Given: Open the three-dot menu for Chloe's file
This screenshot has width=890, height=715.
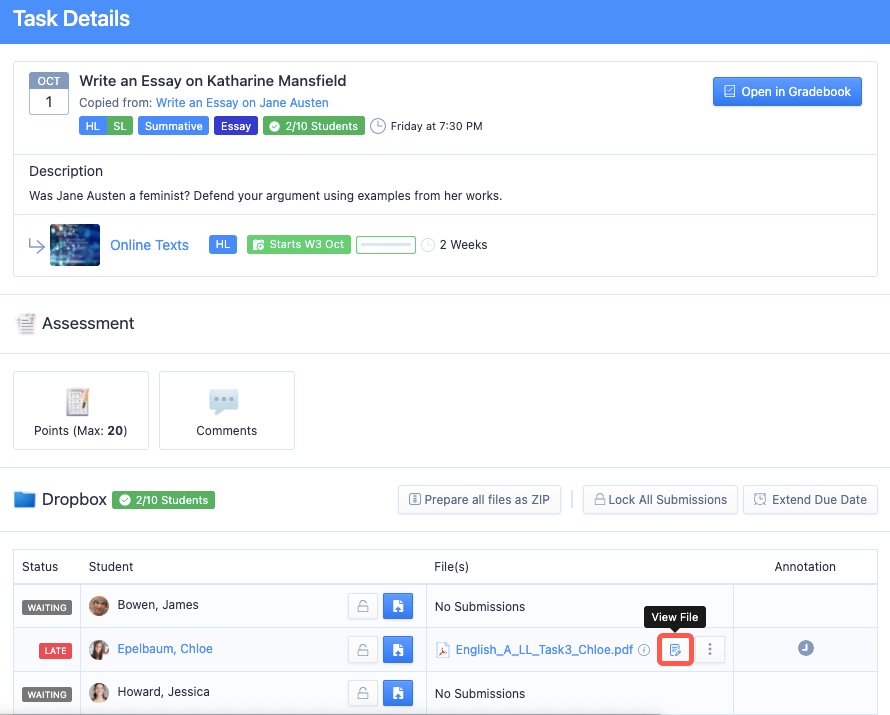Looking at the screenshot, I should 710,649.
